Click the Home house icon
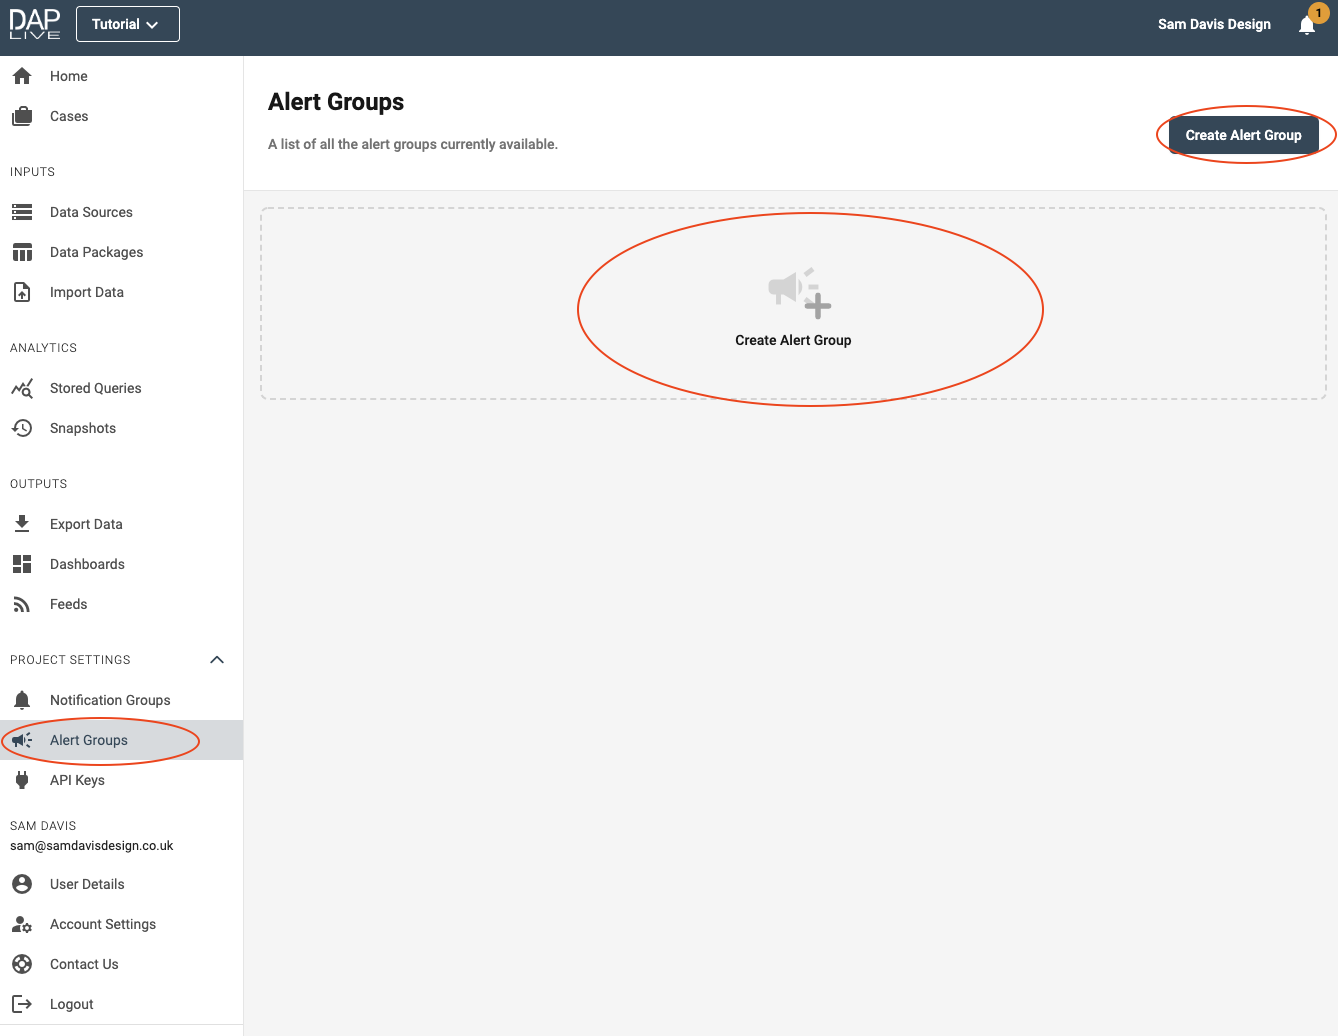Screen dimensions: 1338x1036 coord(22,76)
